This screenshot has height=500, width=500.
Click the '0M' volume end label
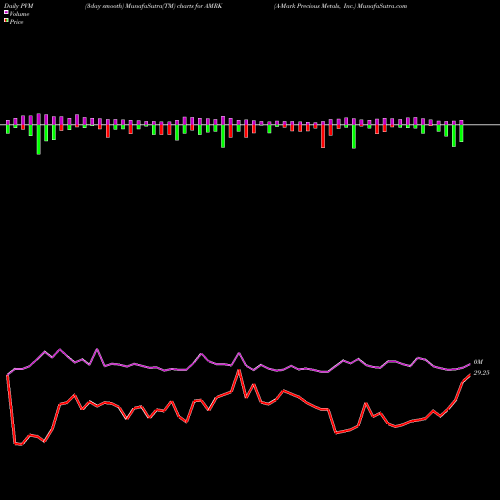point(478,362)
